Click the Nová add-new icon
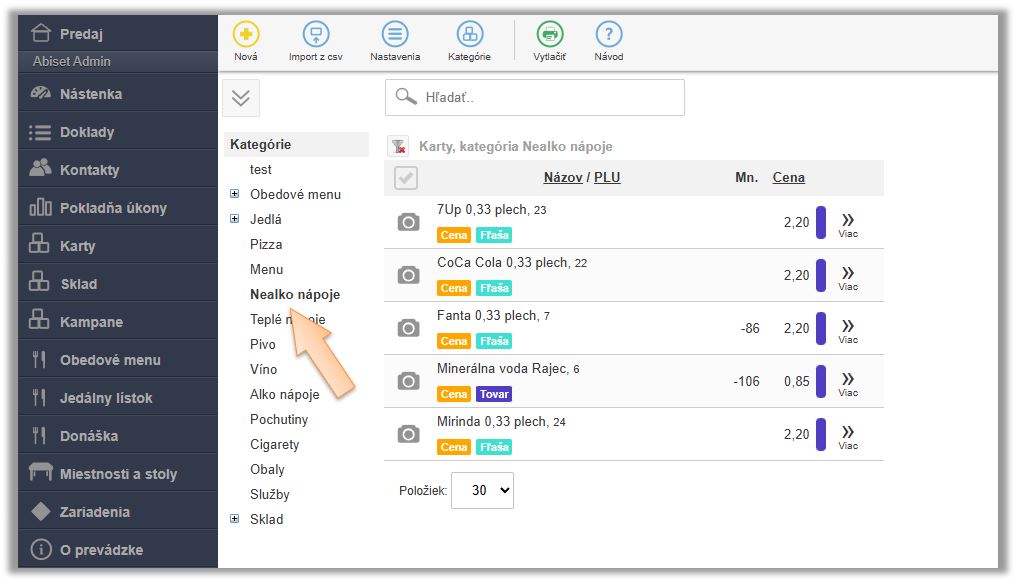This screenshot has height=582, width=1015. click(x=245, y=35)
